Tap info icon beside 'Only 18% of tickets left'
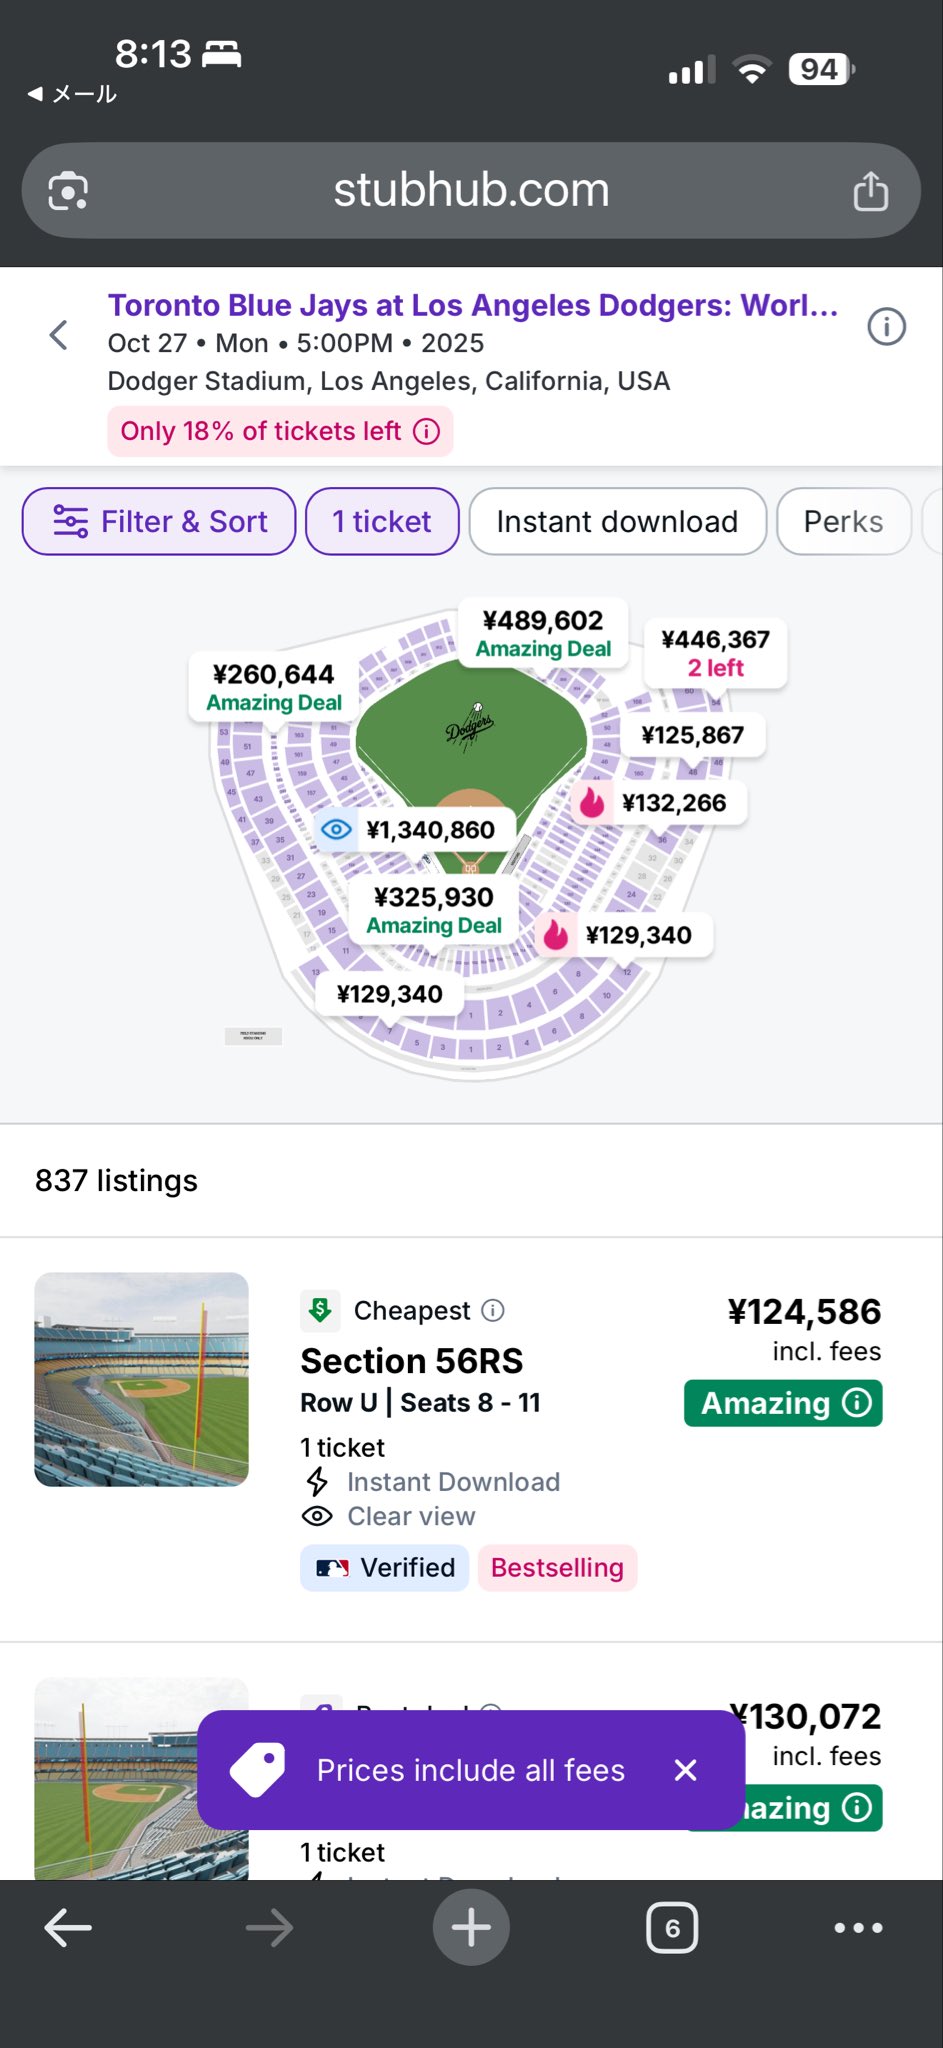This screenshot has height=2048, width=943. (427, 431)
